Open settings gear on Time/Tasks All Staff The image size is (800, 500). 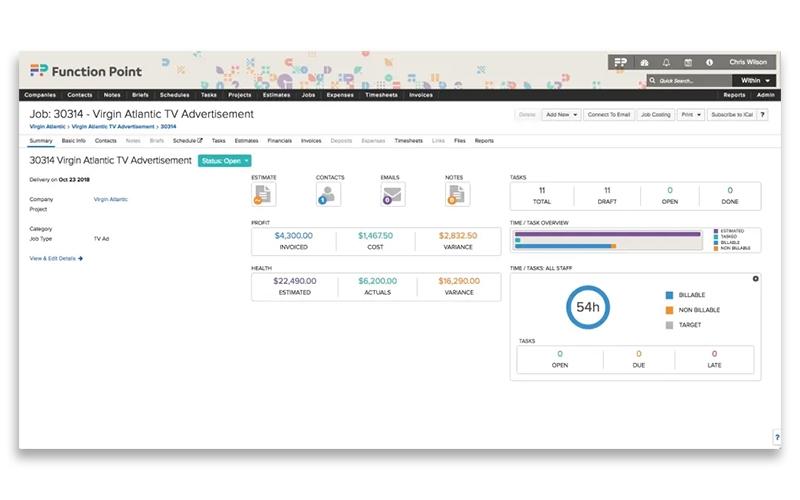(x=756, y=279)
